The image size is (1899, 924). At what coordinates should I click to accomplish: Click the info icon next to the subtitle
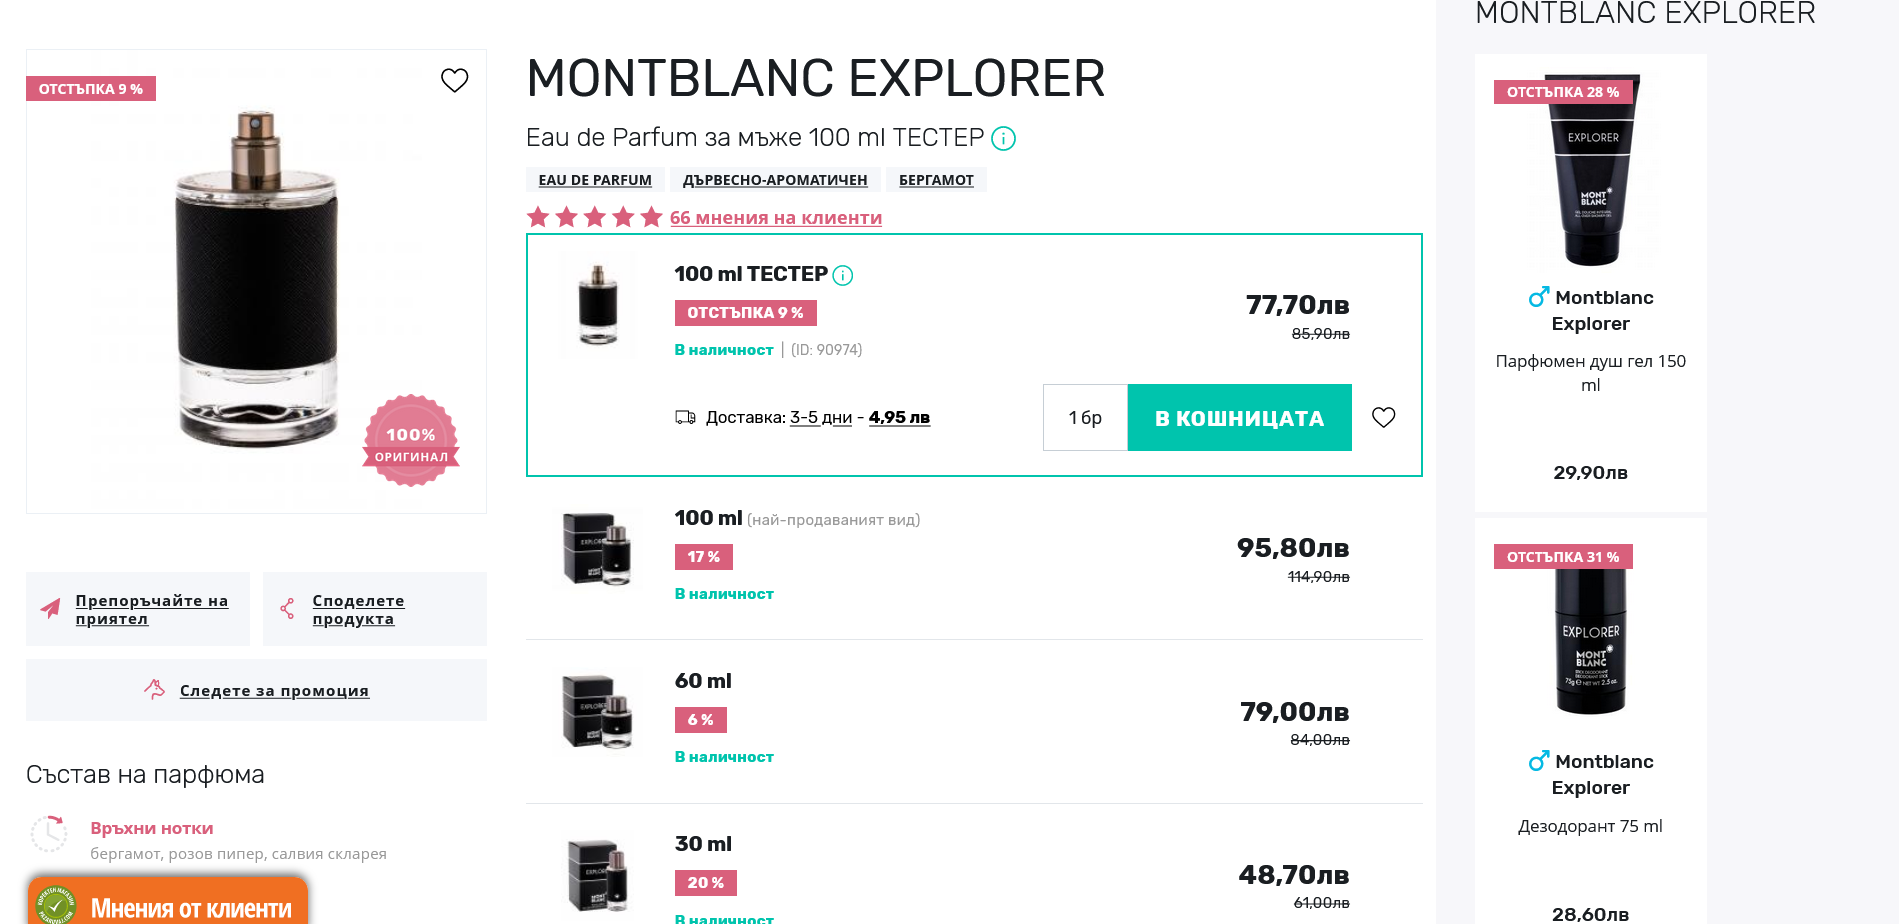(1003, 139)
